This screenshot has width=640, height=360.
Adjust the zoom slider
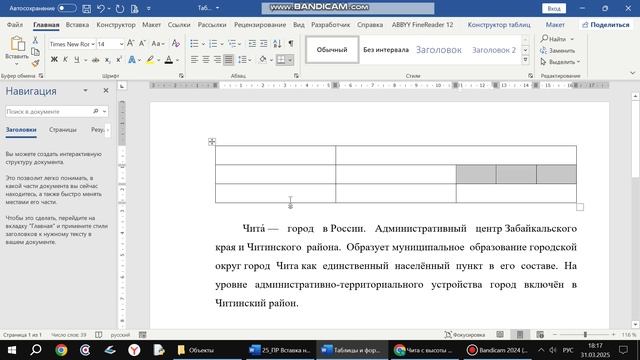pos(585,335)
